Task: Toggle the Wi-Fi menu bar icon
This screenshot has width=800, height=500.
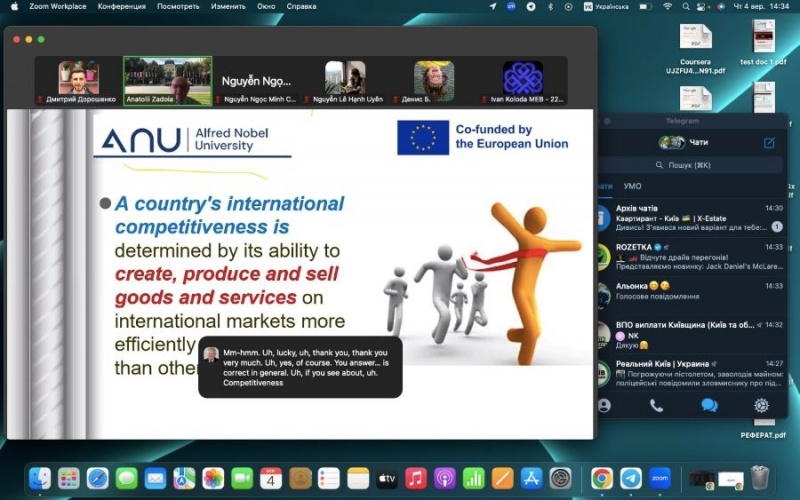Action: [668, 6]
